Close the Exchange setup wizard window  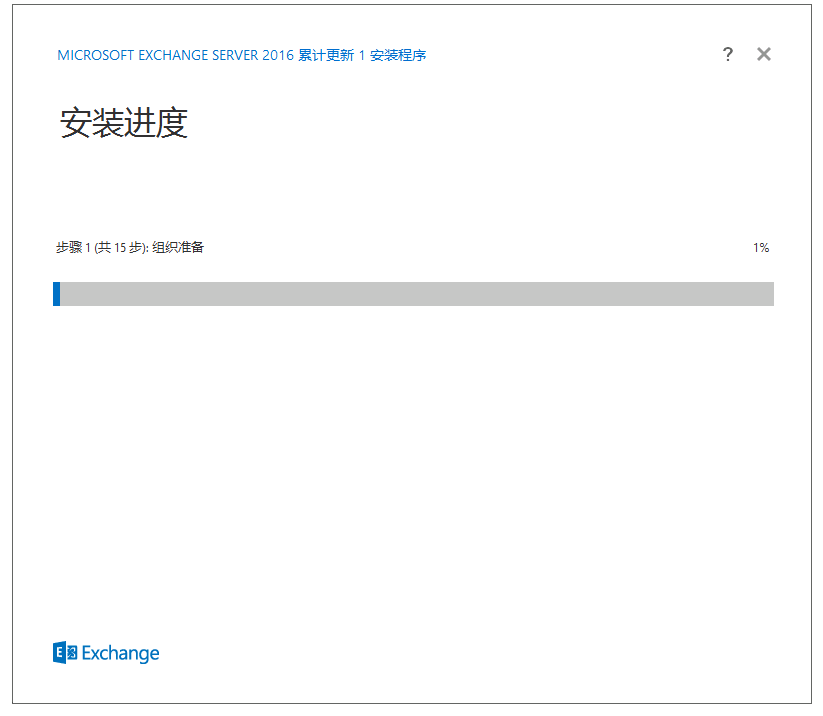point(764,54)
